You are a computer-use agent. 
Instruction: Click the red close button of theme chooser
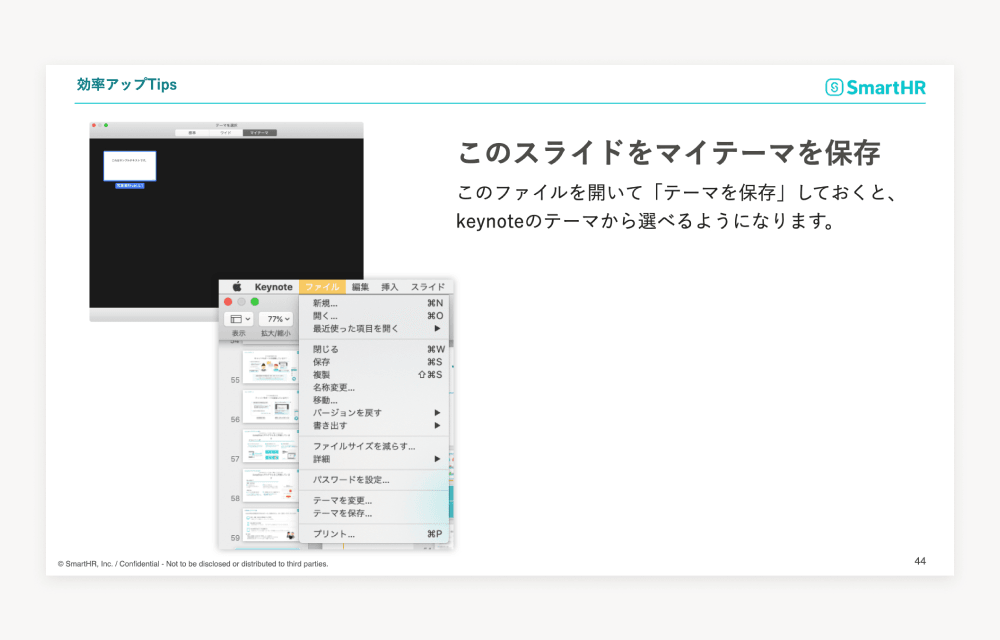(94, 126)
